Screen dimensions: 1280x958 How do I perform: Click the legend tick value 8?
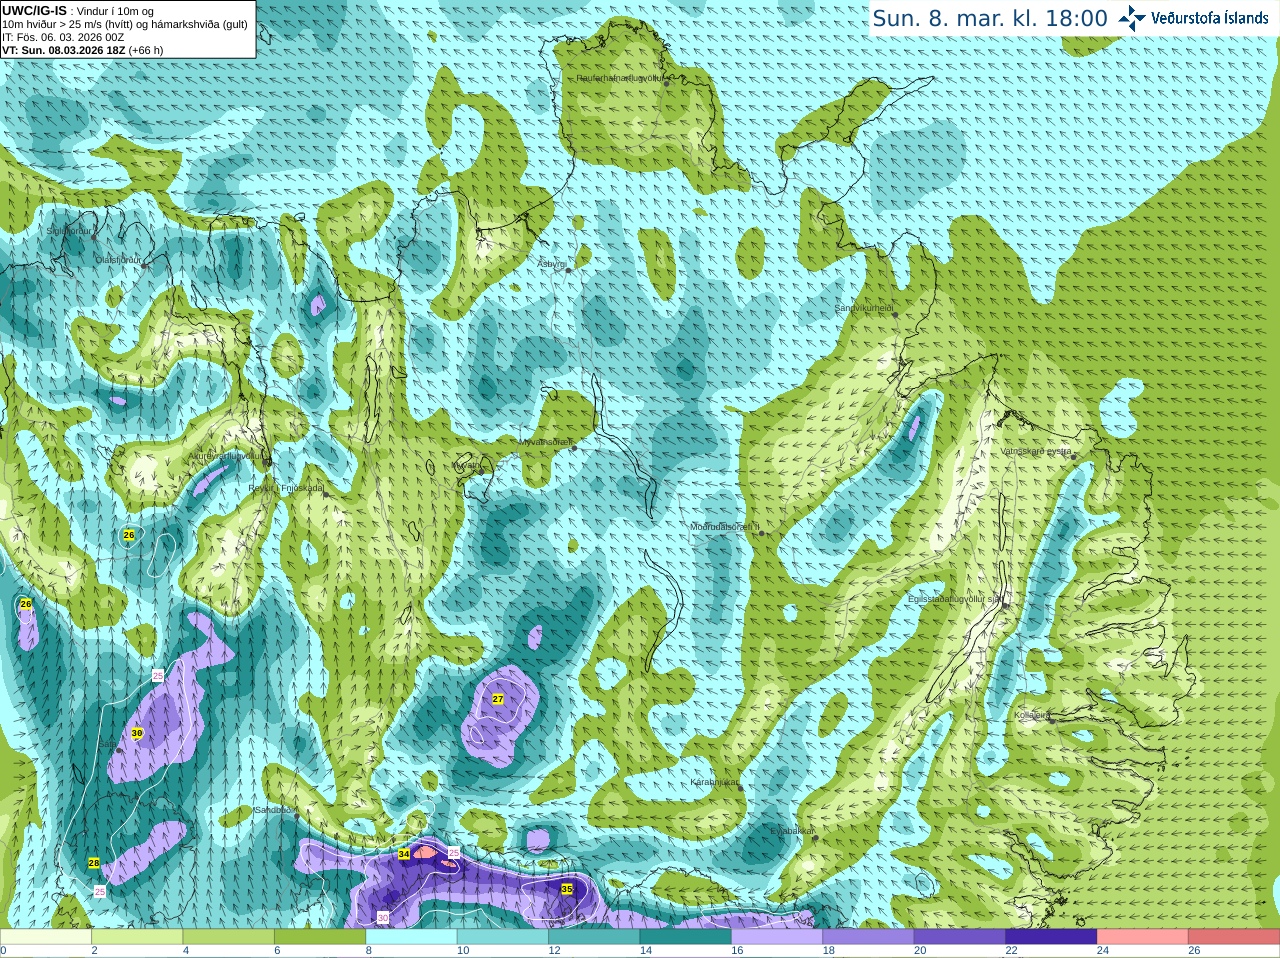(x=369, y=951)
